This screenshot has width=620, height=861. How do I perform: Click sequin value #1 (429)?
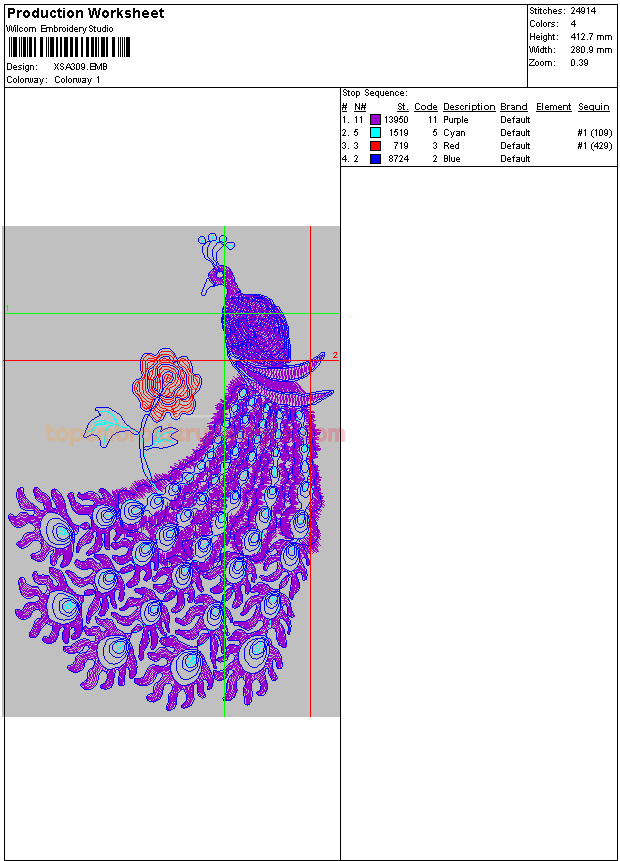click(594, 146)
